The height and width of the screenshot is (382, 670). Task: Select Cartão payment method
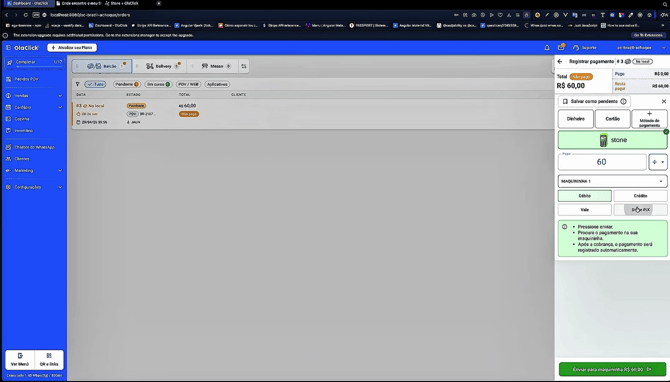tap(612, 119)
